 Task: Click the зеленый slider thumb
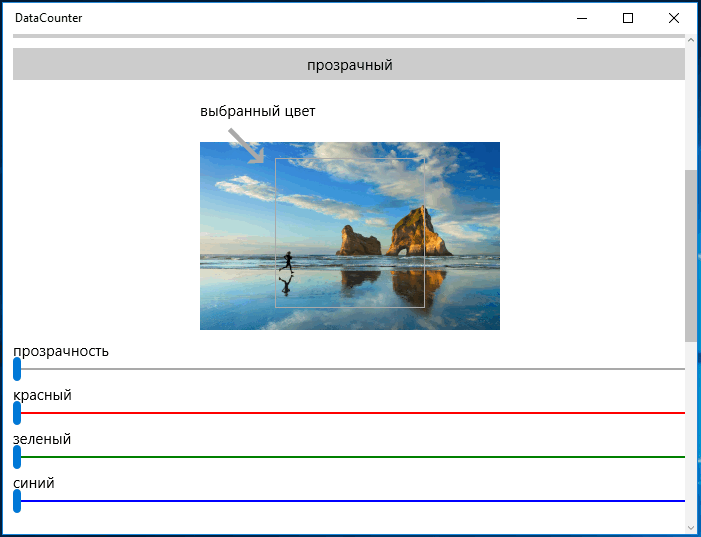click(17, 457)
